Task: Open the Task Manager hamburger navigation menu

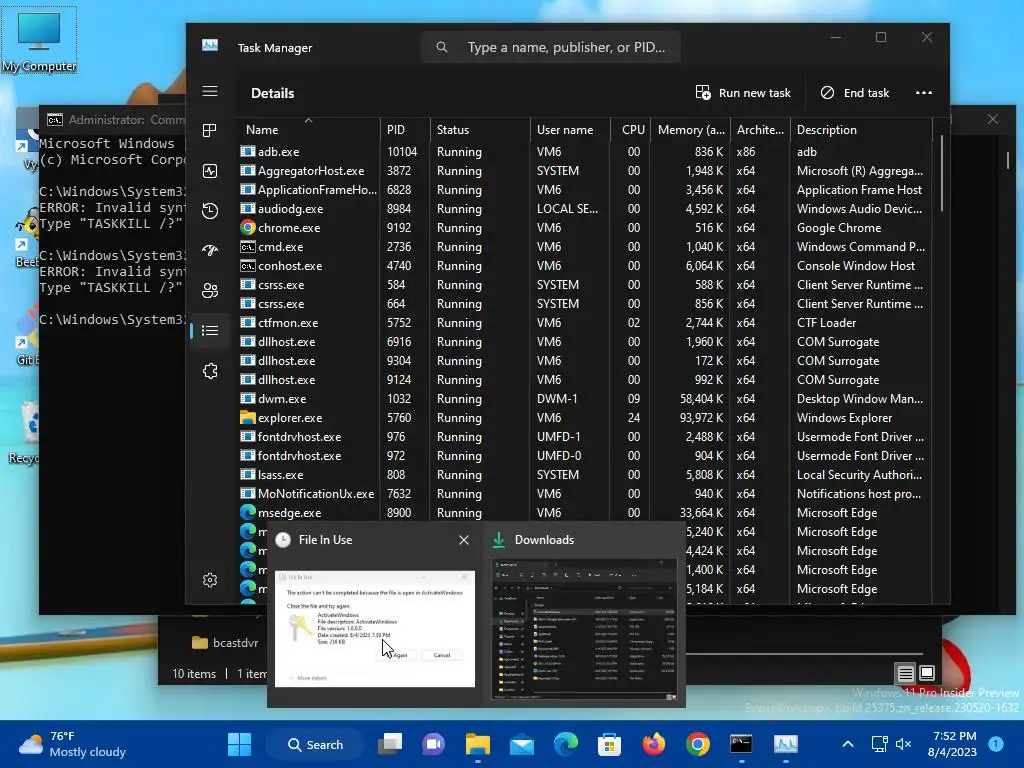Action: point(210,91)
